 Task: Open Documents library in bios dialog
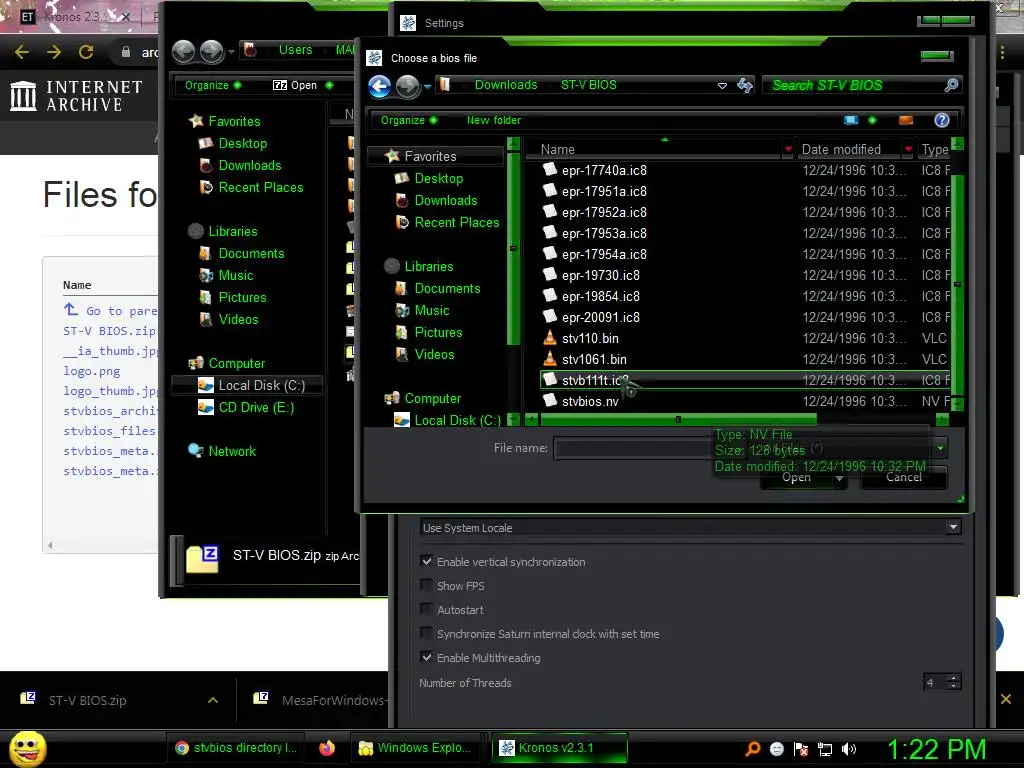pos(447,289)
